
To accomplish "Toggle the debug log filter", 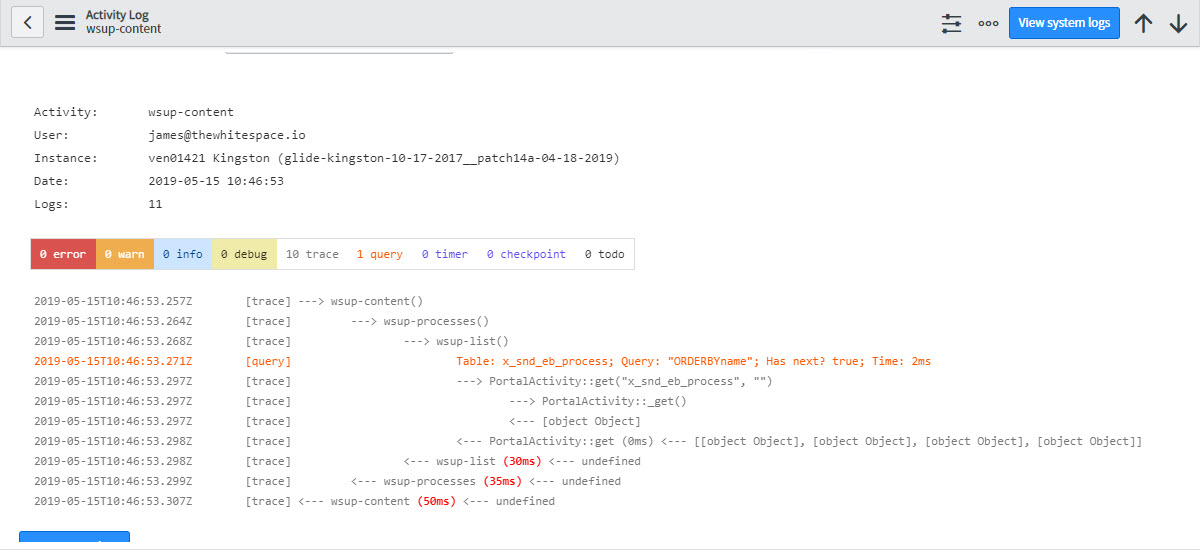I will (244, 254).
